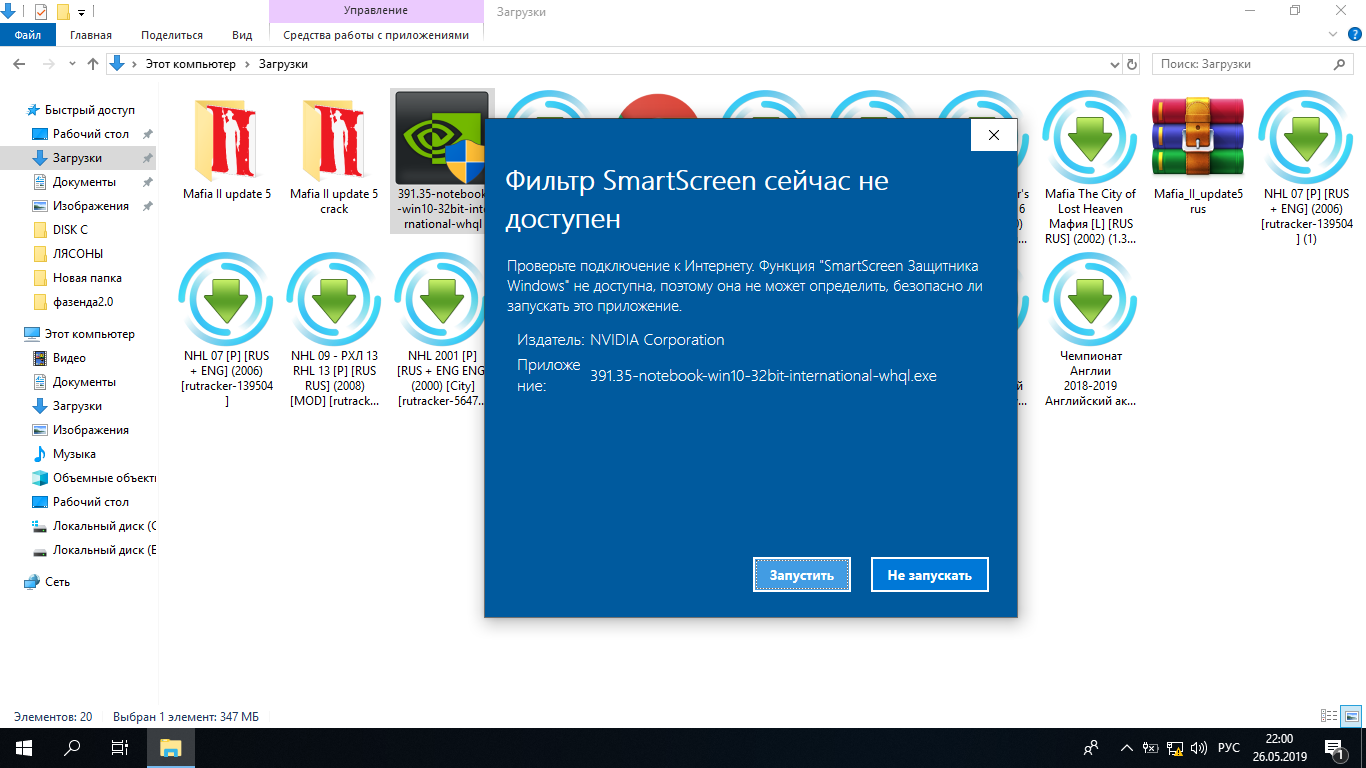Select Mafia The City of Lost Heaven torrent
Screen dimensions: 1366x768
coord(1090,168)
